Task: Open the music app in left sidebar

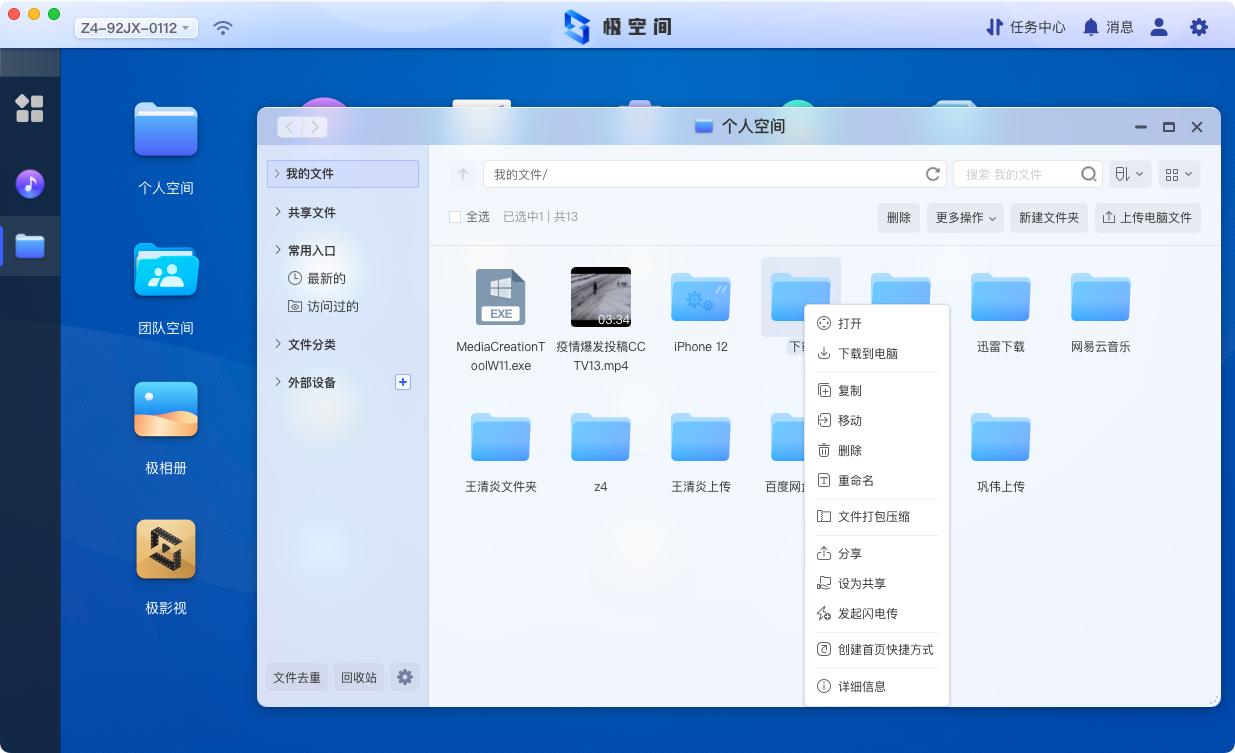Action: click(x=30, y=184)
